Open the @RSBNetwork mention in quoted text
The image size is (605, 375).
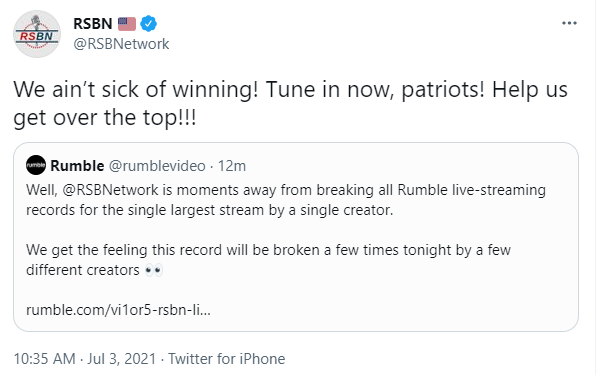click(110, 190)
